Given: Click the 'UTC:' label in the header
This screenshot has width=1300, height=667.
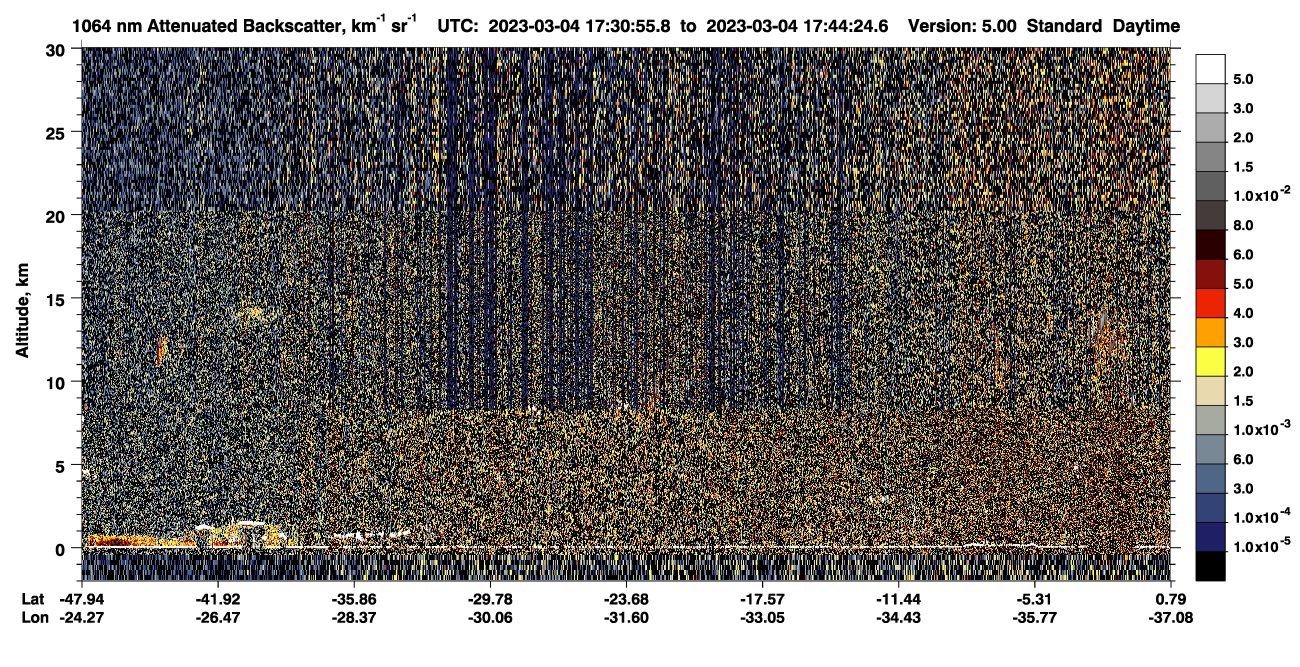Looking at the screenshot, I should pos(457,26).
